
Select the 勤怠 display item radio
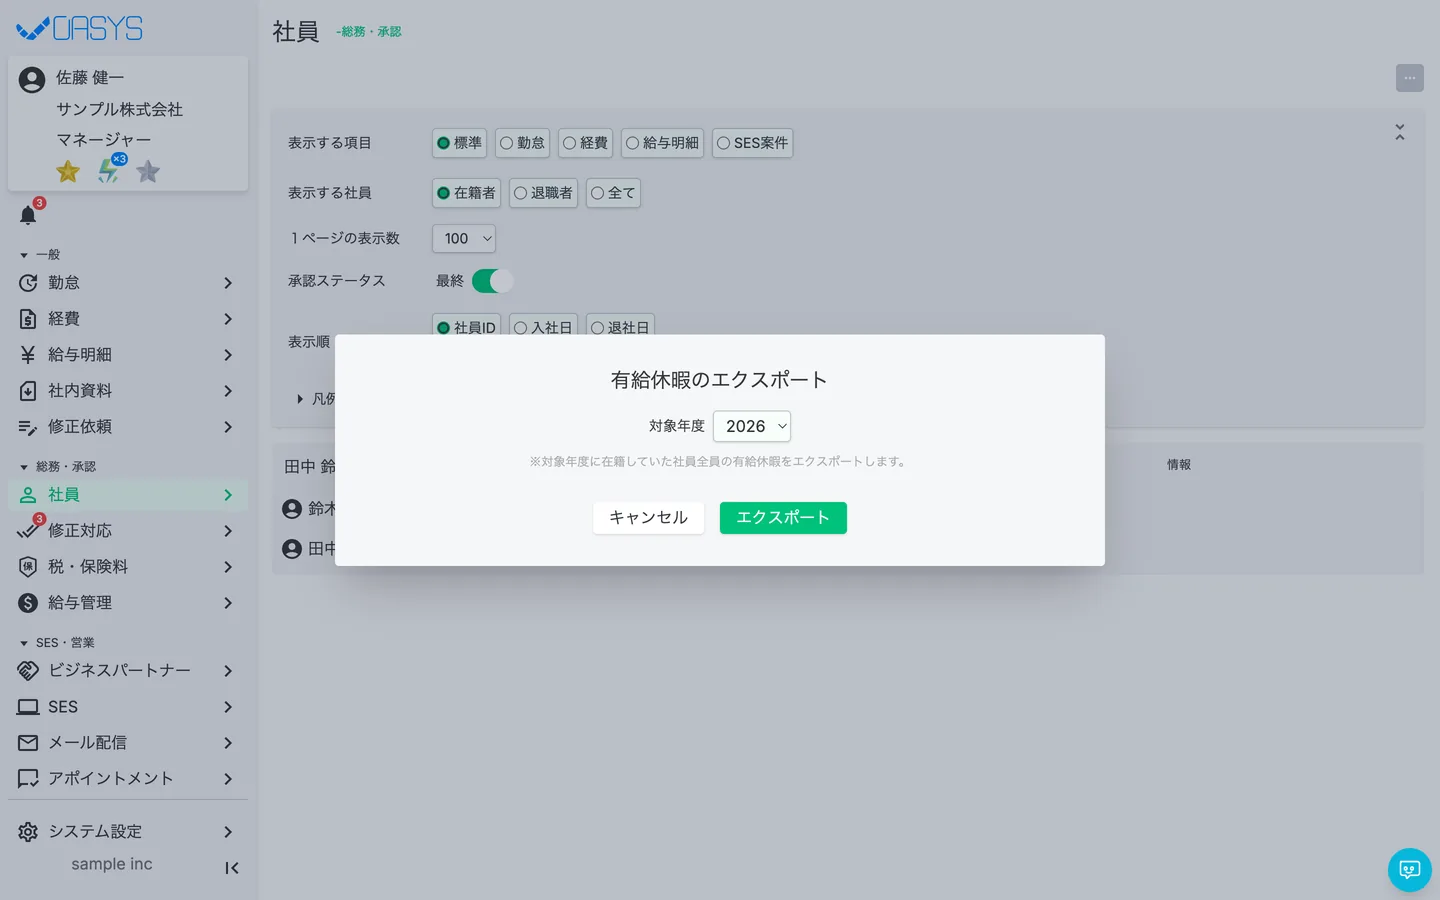tap(522, 143)
